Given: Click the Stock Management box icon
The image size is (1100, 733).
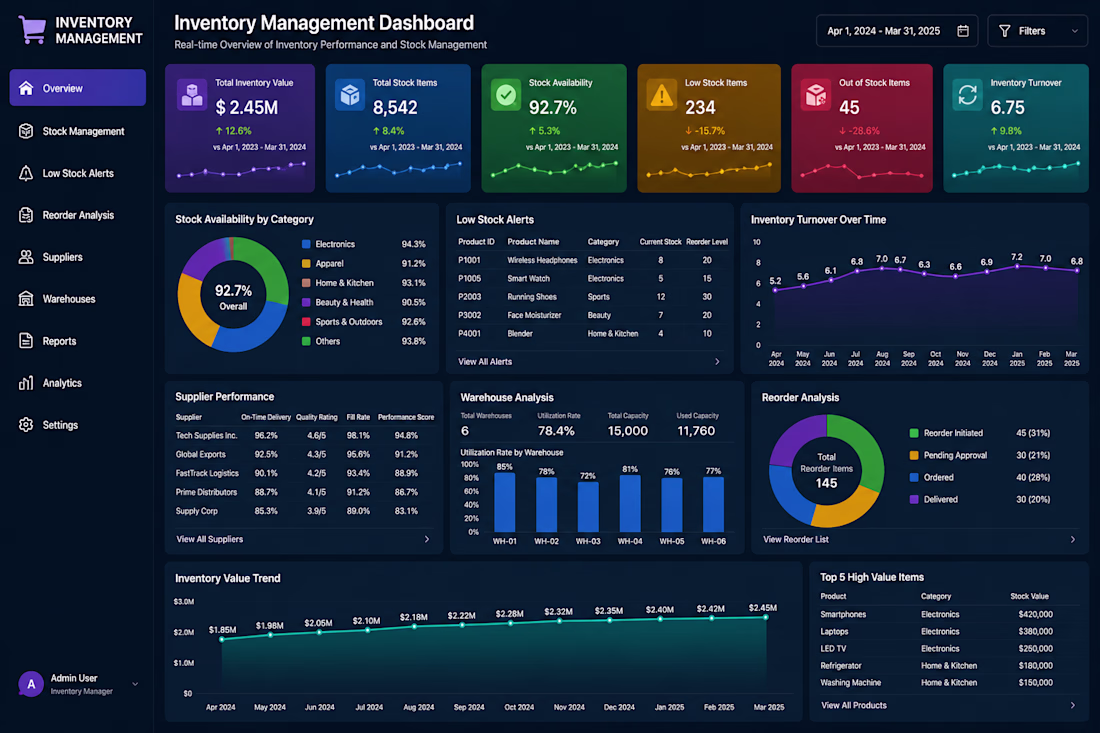Looking at the screenshot, I should [x=26, y=131].
